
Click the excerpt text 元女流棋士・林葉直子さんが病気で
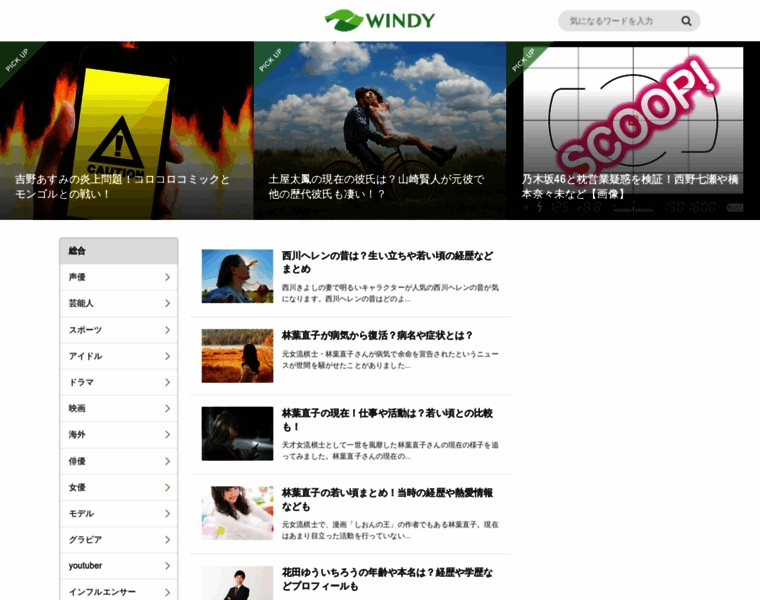click(x=390, y=360)
